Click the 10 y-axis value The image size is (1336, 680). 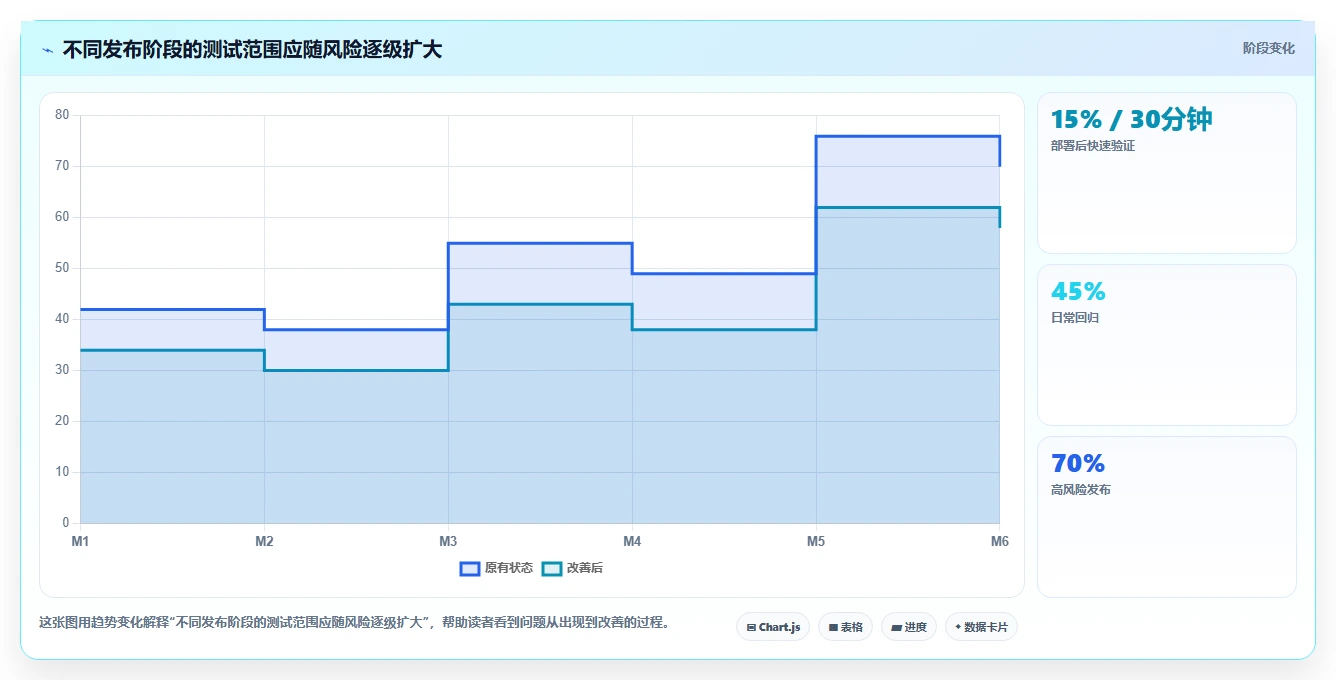pos(62,472)
